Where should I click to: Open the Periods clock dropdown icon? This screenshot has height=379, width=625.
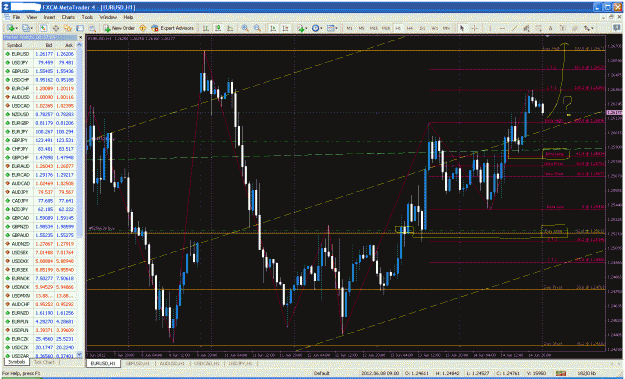[317, 28]
